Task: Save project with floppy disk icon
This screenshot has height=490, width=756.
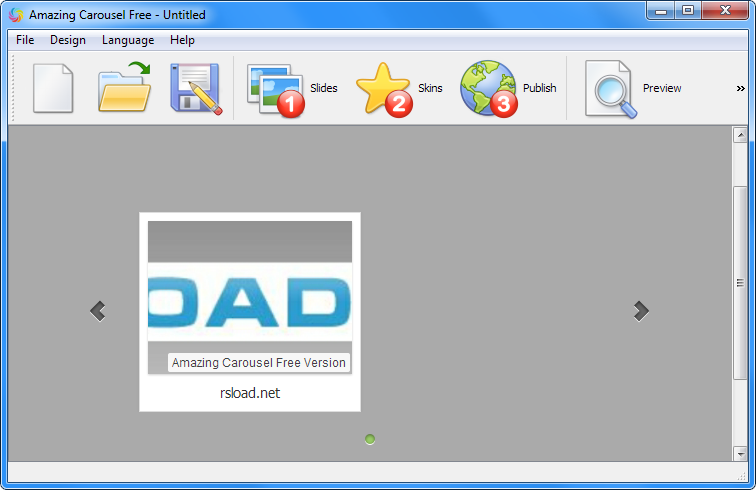Action: coord(196,89)
